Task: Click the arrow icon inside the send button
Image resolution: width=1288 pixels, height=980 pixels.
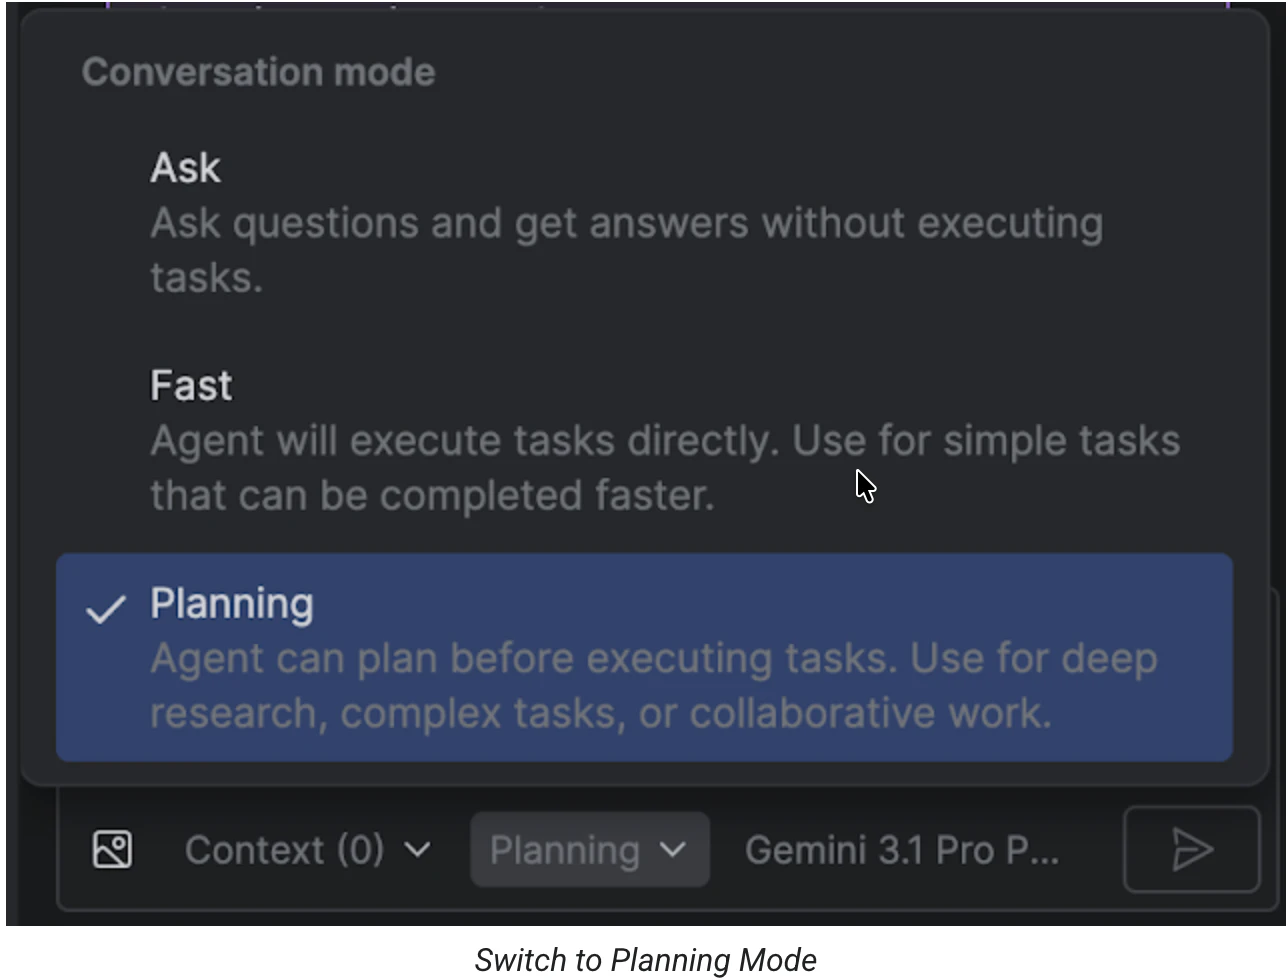Action: click(1192, 850)
